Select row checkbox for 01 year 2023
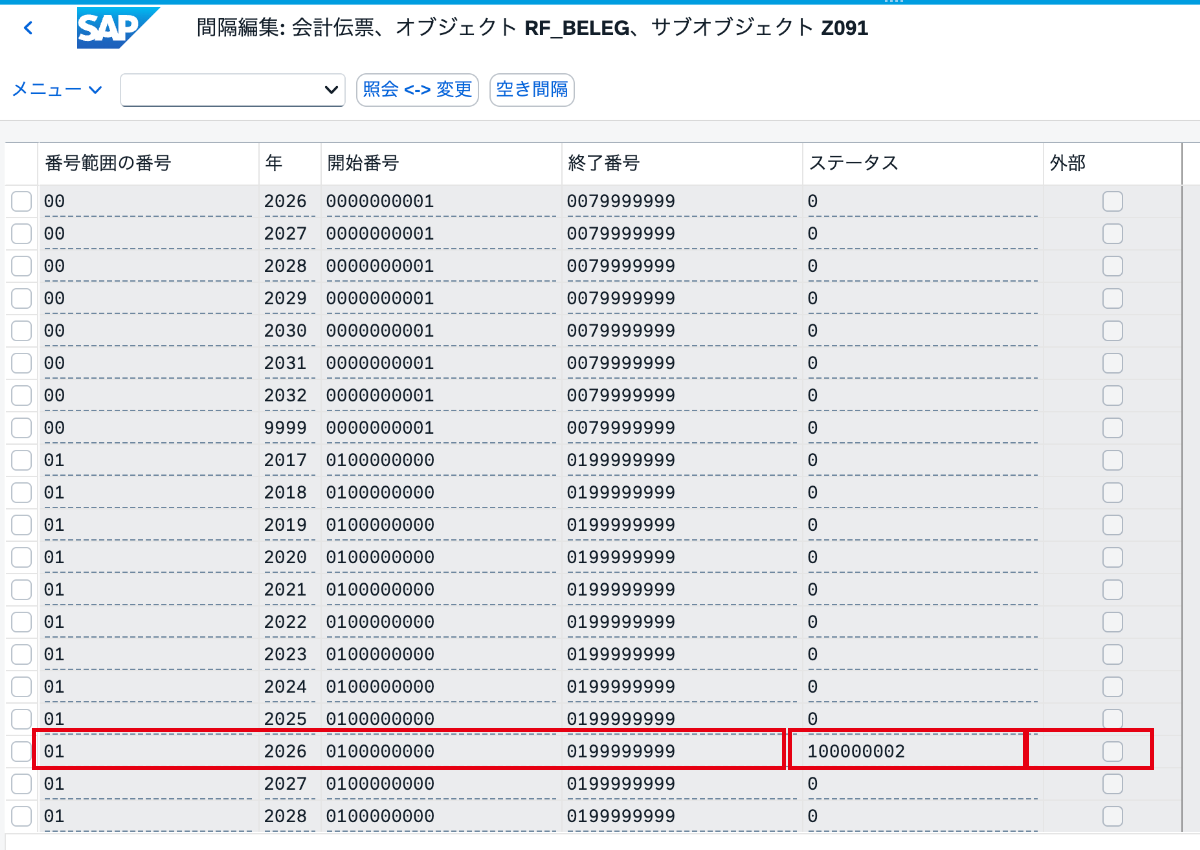1200x850 pixels. click(x=21, y=654)
